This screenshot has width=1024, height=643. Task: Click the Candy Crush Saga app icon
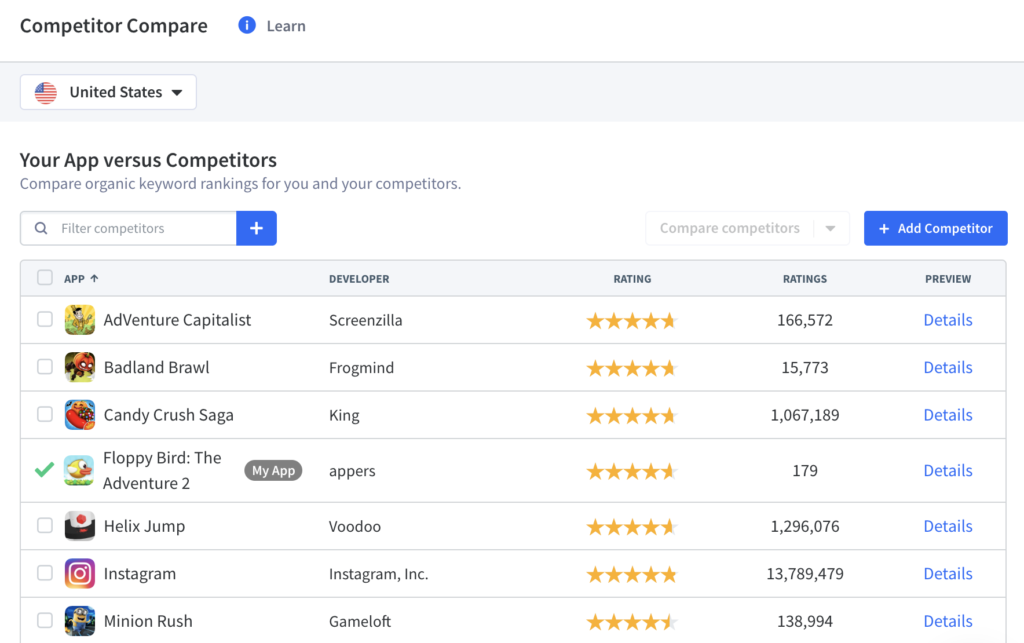coord(80,415)
